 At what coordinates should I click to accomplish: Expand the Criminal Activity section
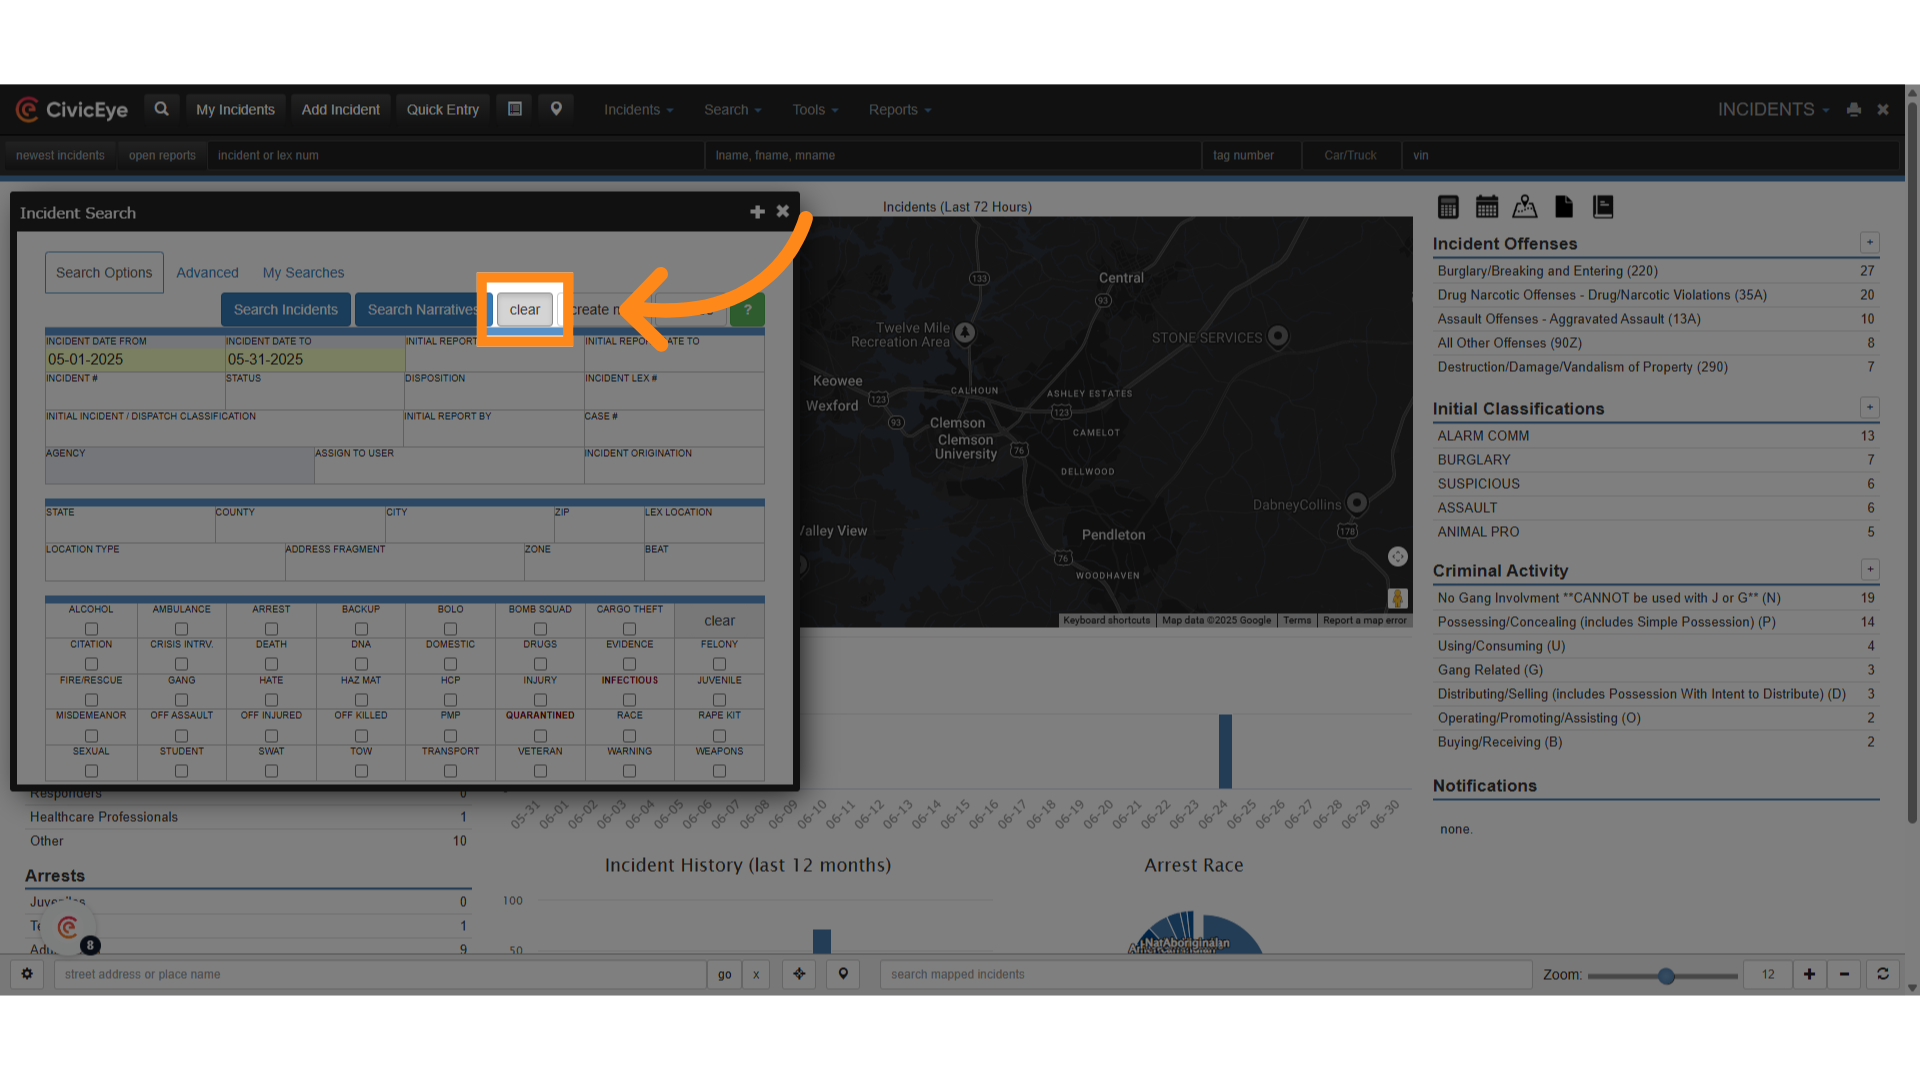tap(1869, 570)
